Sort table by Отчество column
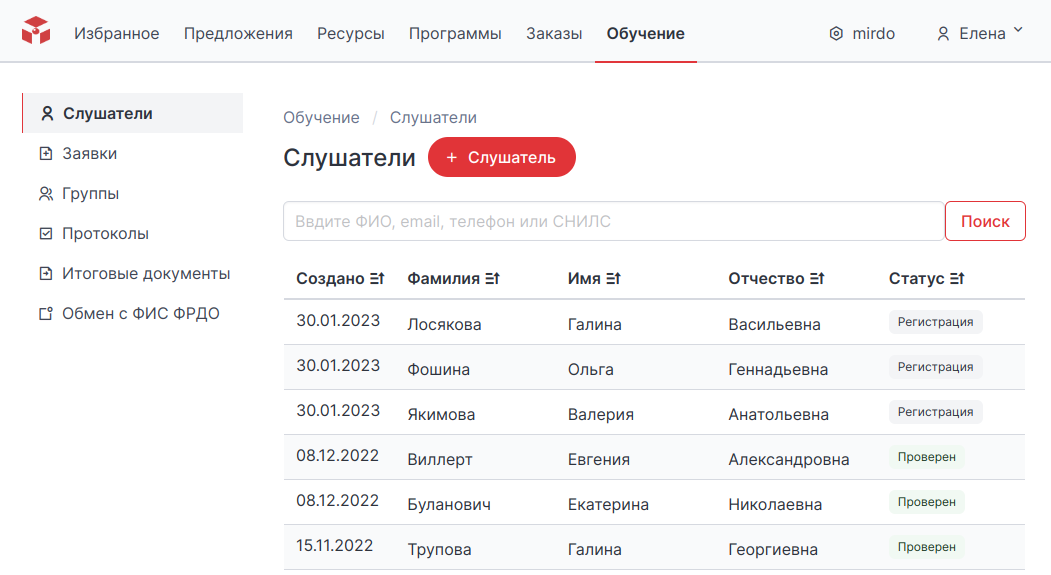1051x575 pixels. pos(817,279)
